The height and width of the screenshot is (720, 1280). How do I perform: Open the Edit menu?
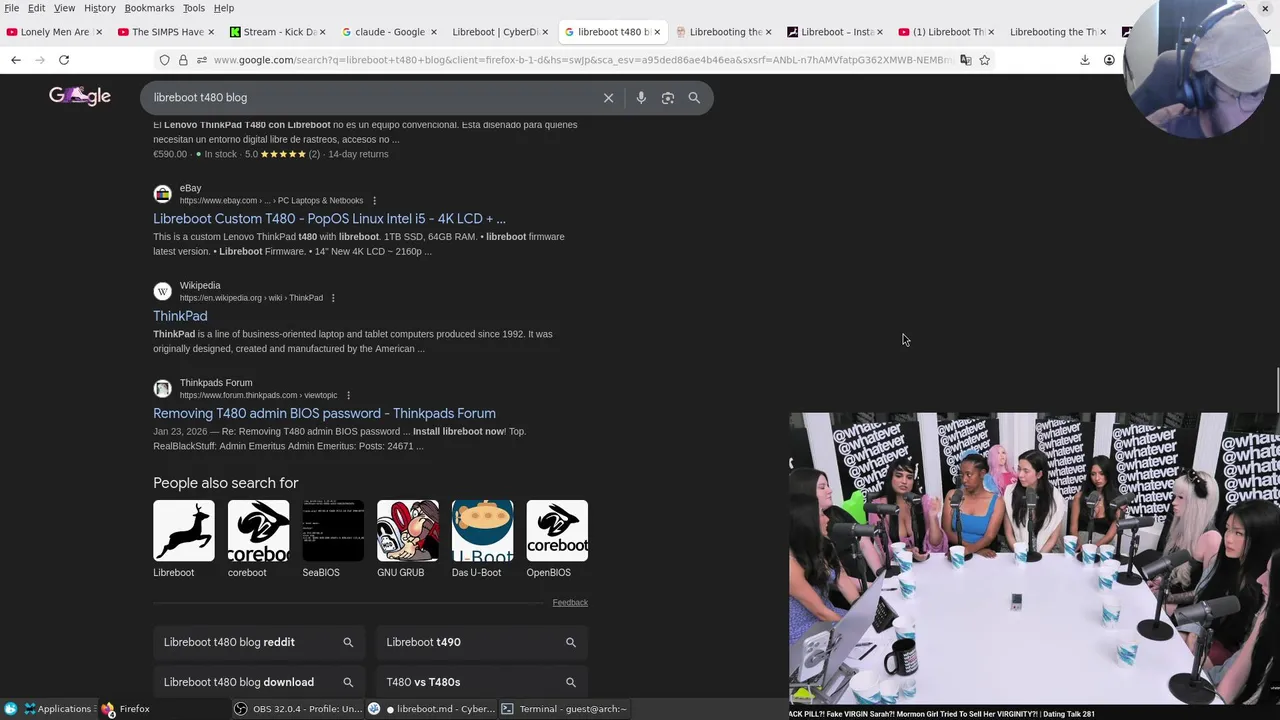36,8
